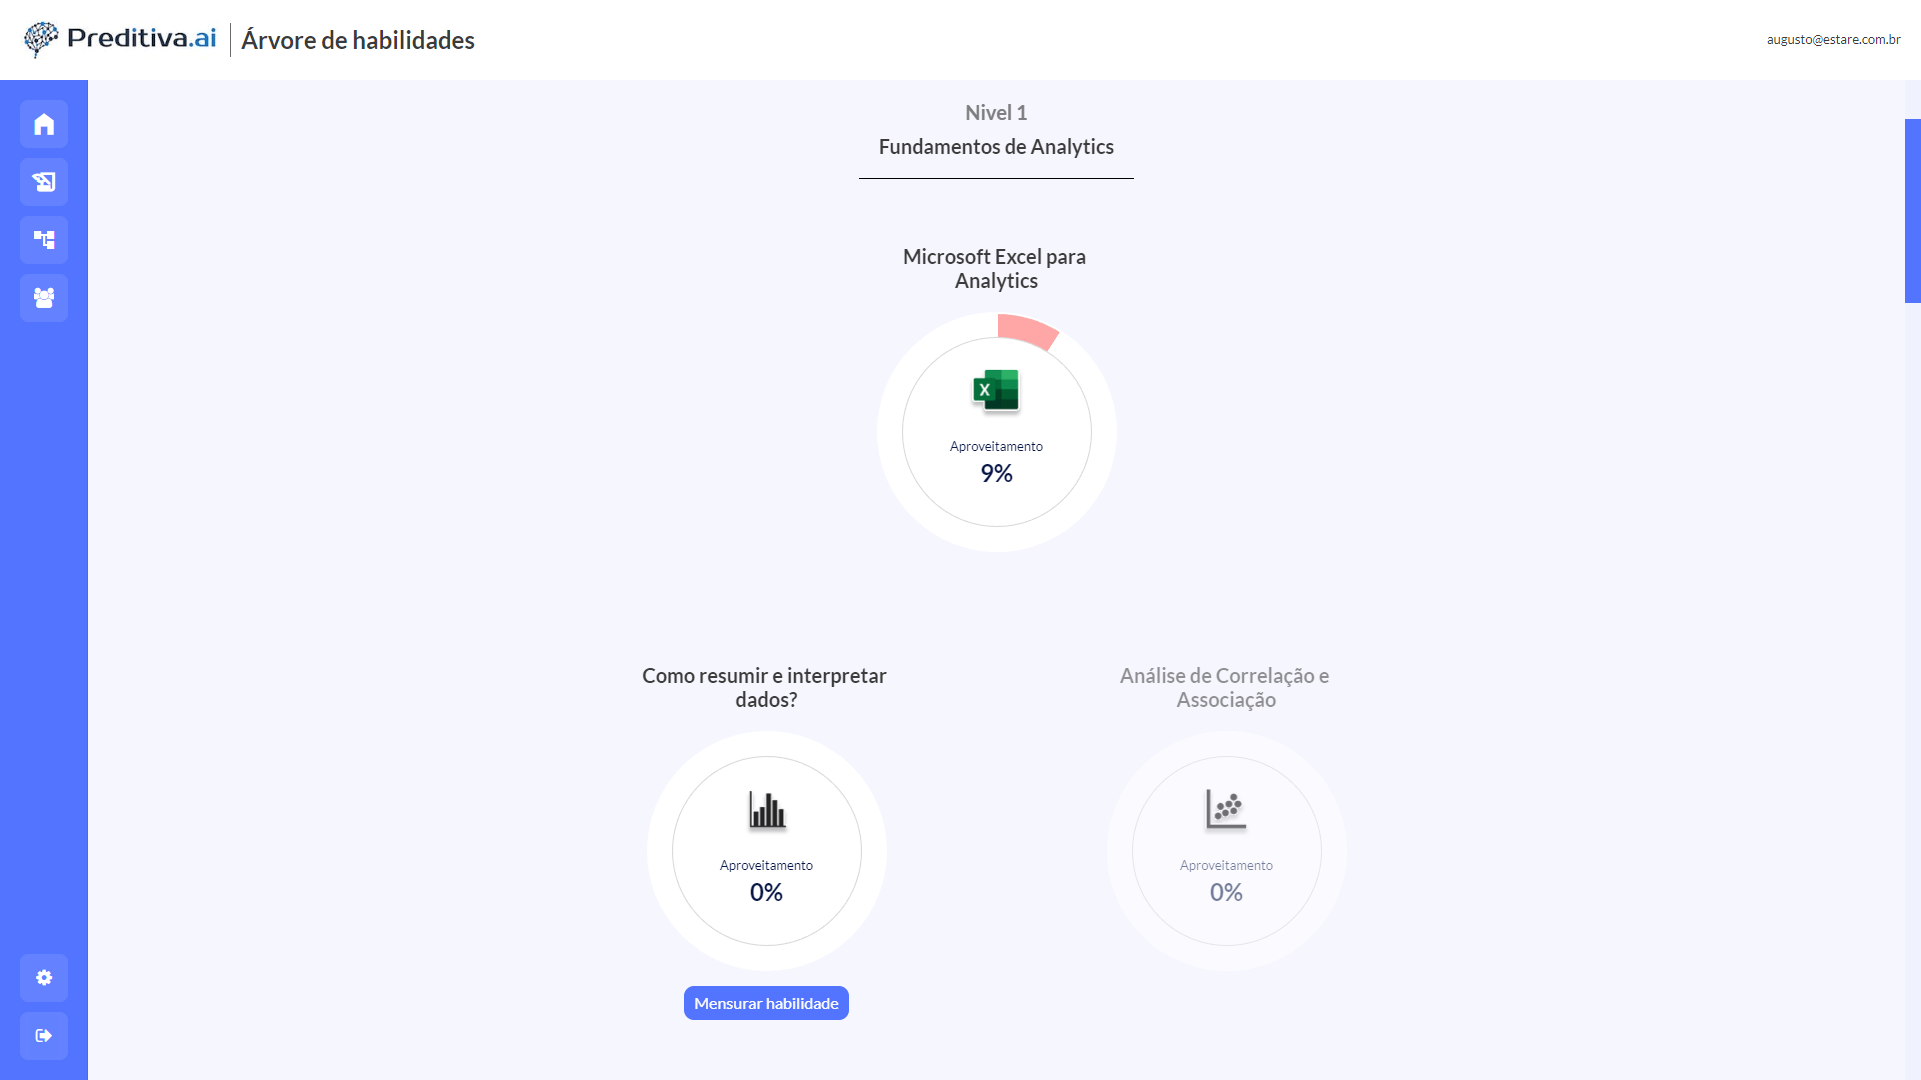Open the users group sidebar icon
The width and height of the screenshot is (1921, 1080).
(44, 298)
